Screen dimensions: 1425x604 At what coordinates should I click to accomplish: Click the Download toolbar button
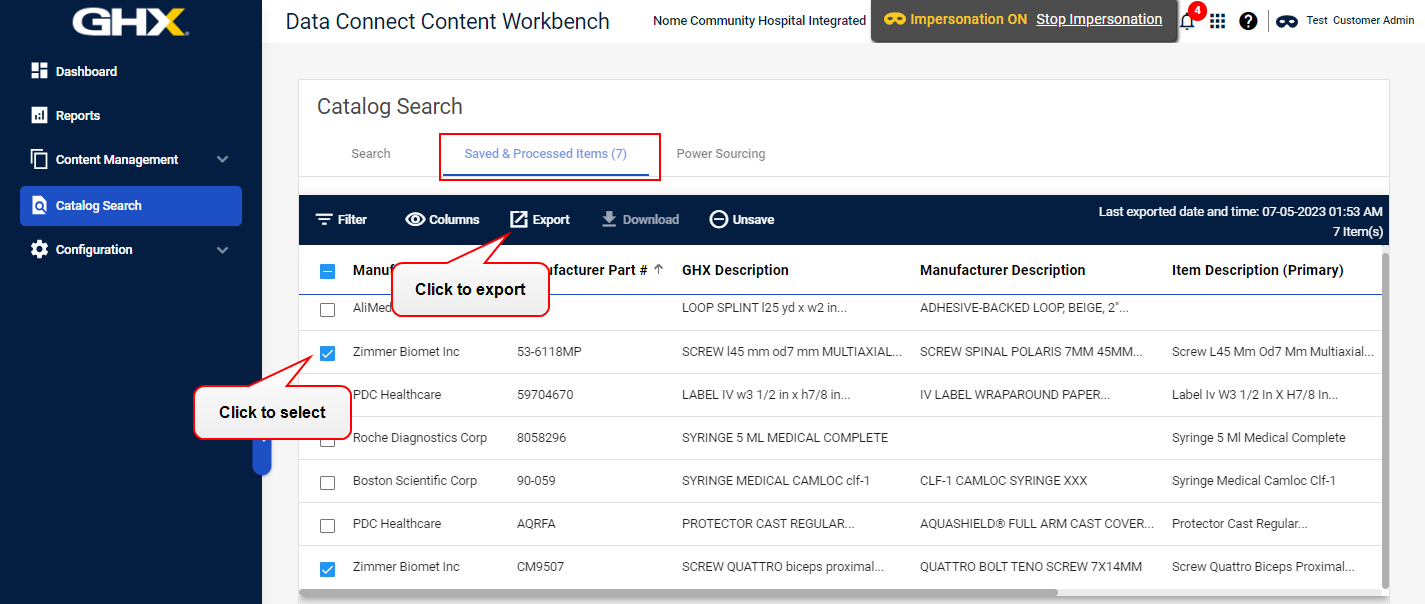[639, 220]
